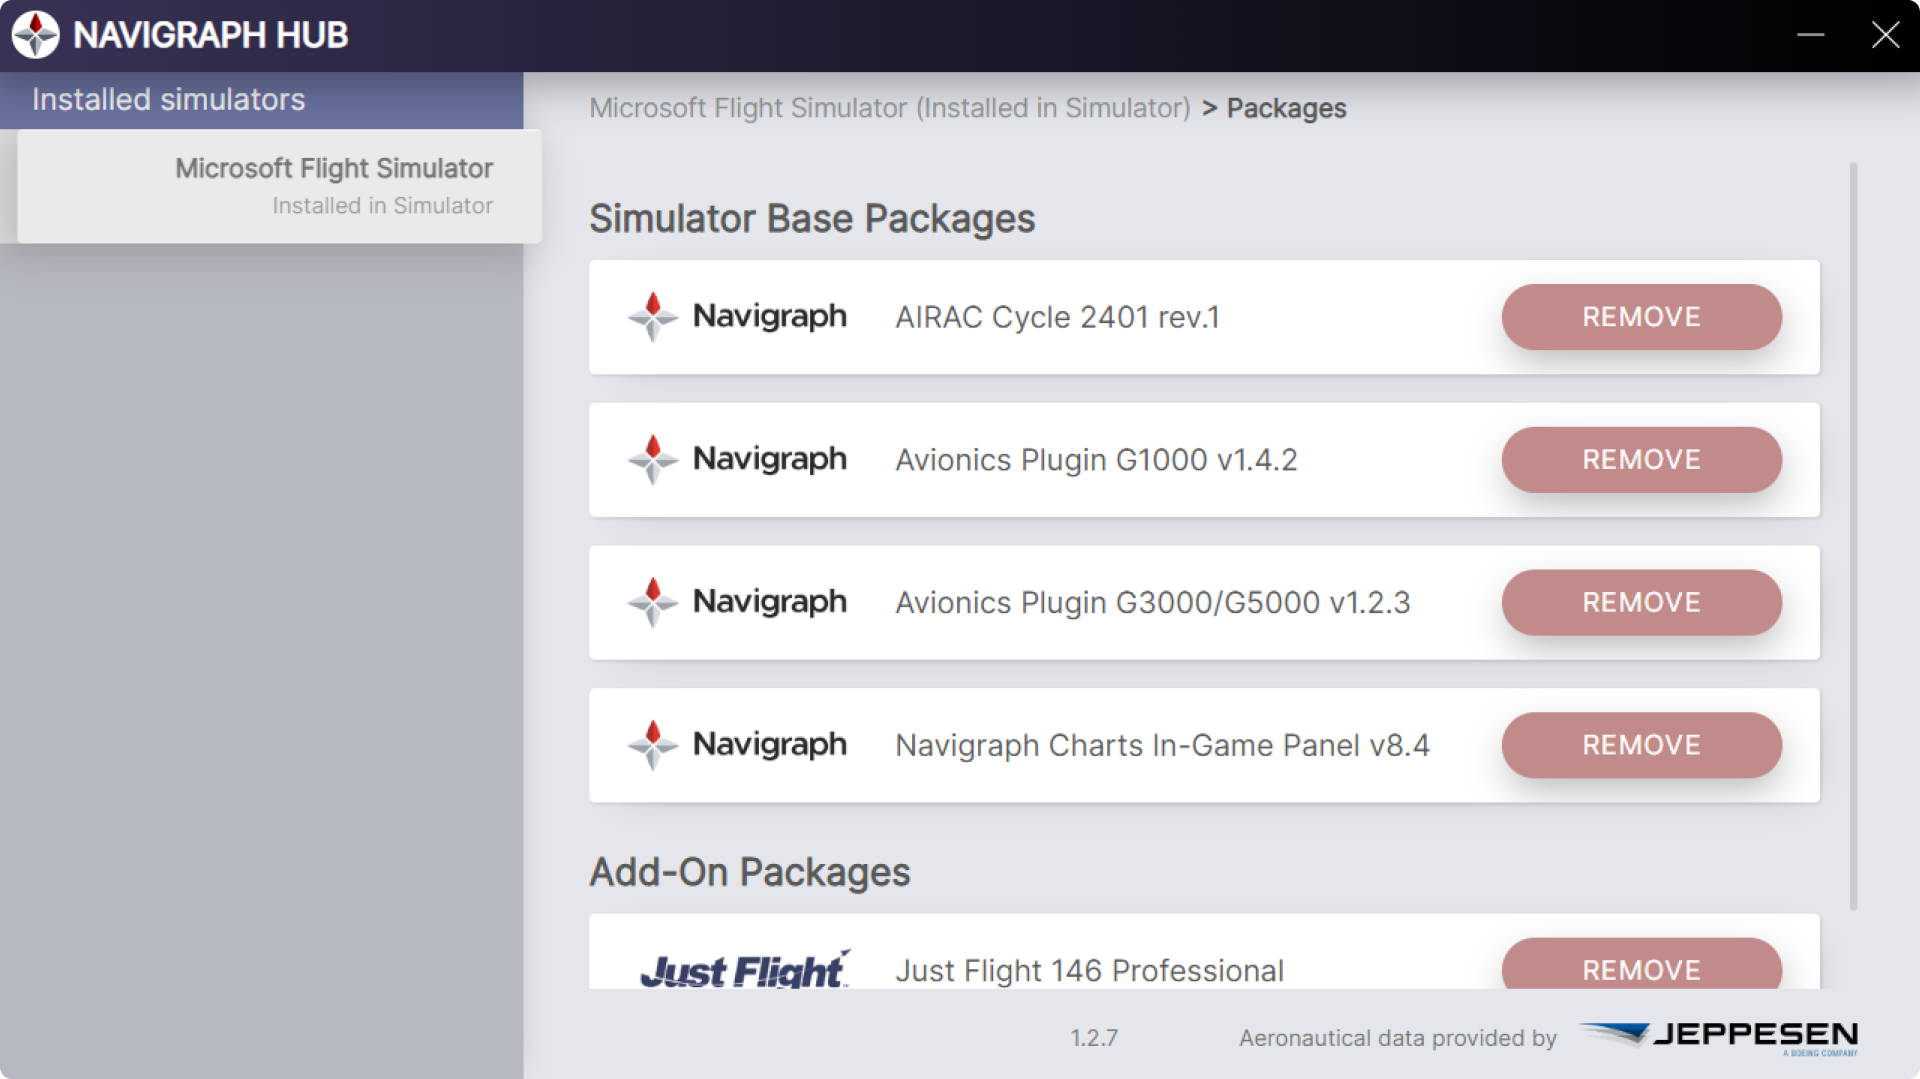Remove Navigraph Charts In-Game Panel v8.4
Image resolution: width=1920 pixels, height=1079 pixels.
1641,745
